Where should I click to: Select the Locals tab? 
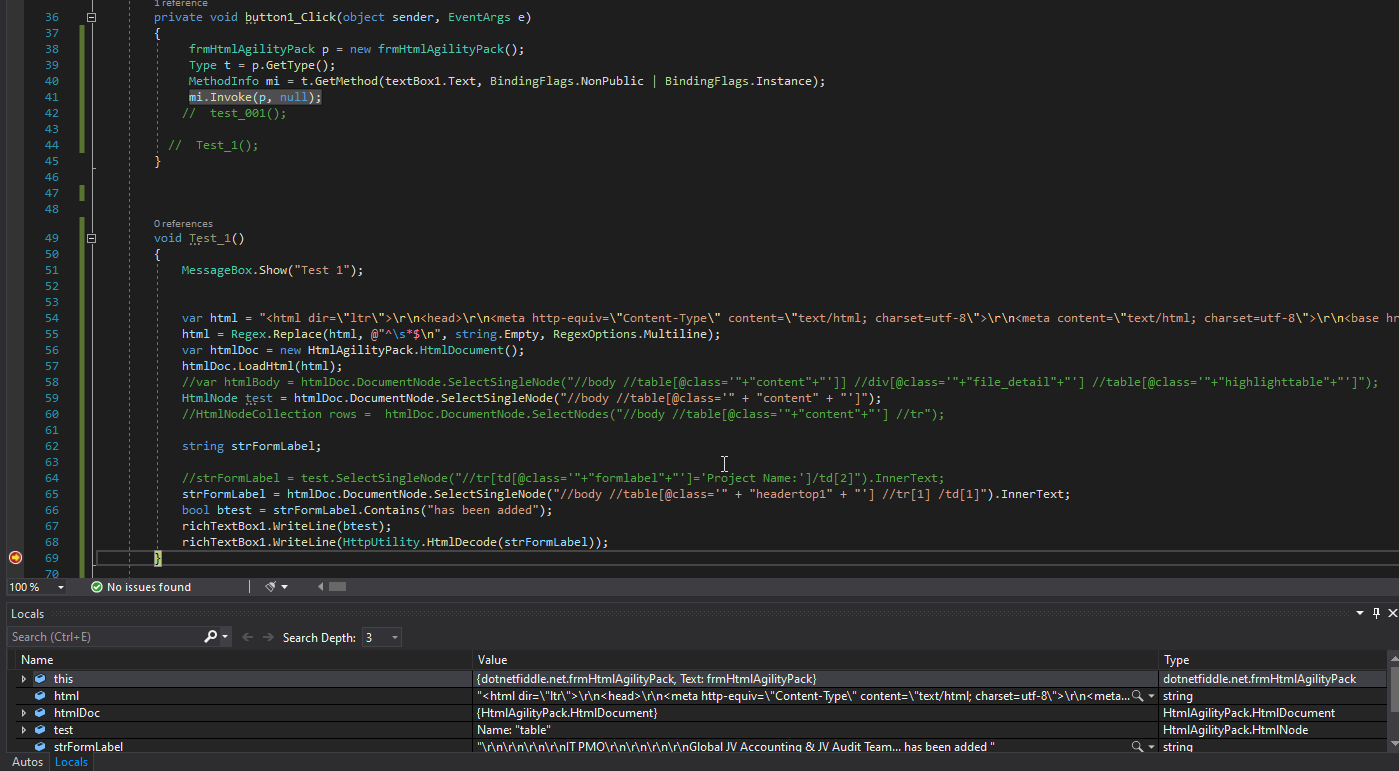pos(71,762)
